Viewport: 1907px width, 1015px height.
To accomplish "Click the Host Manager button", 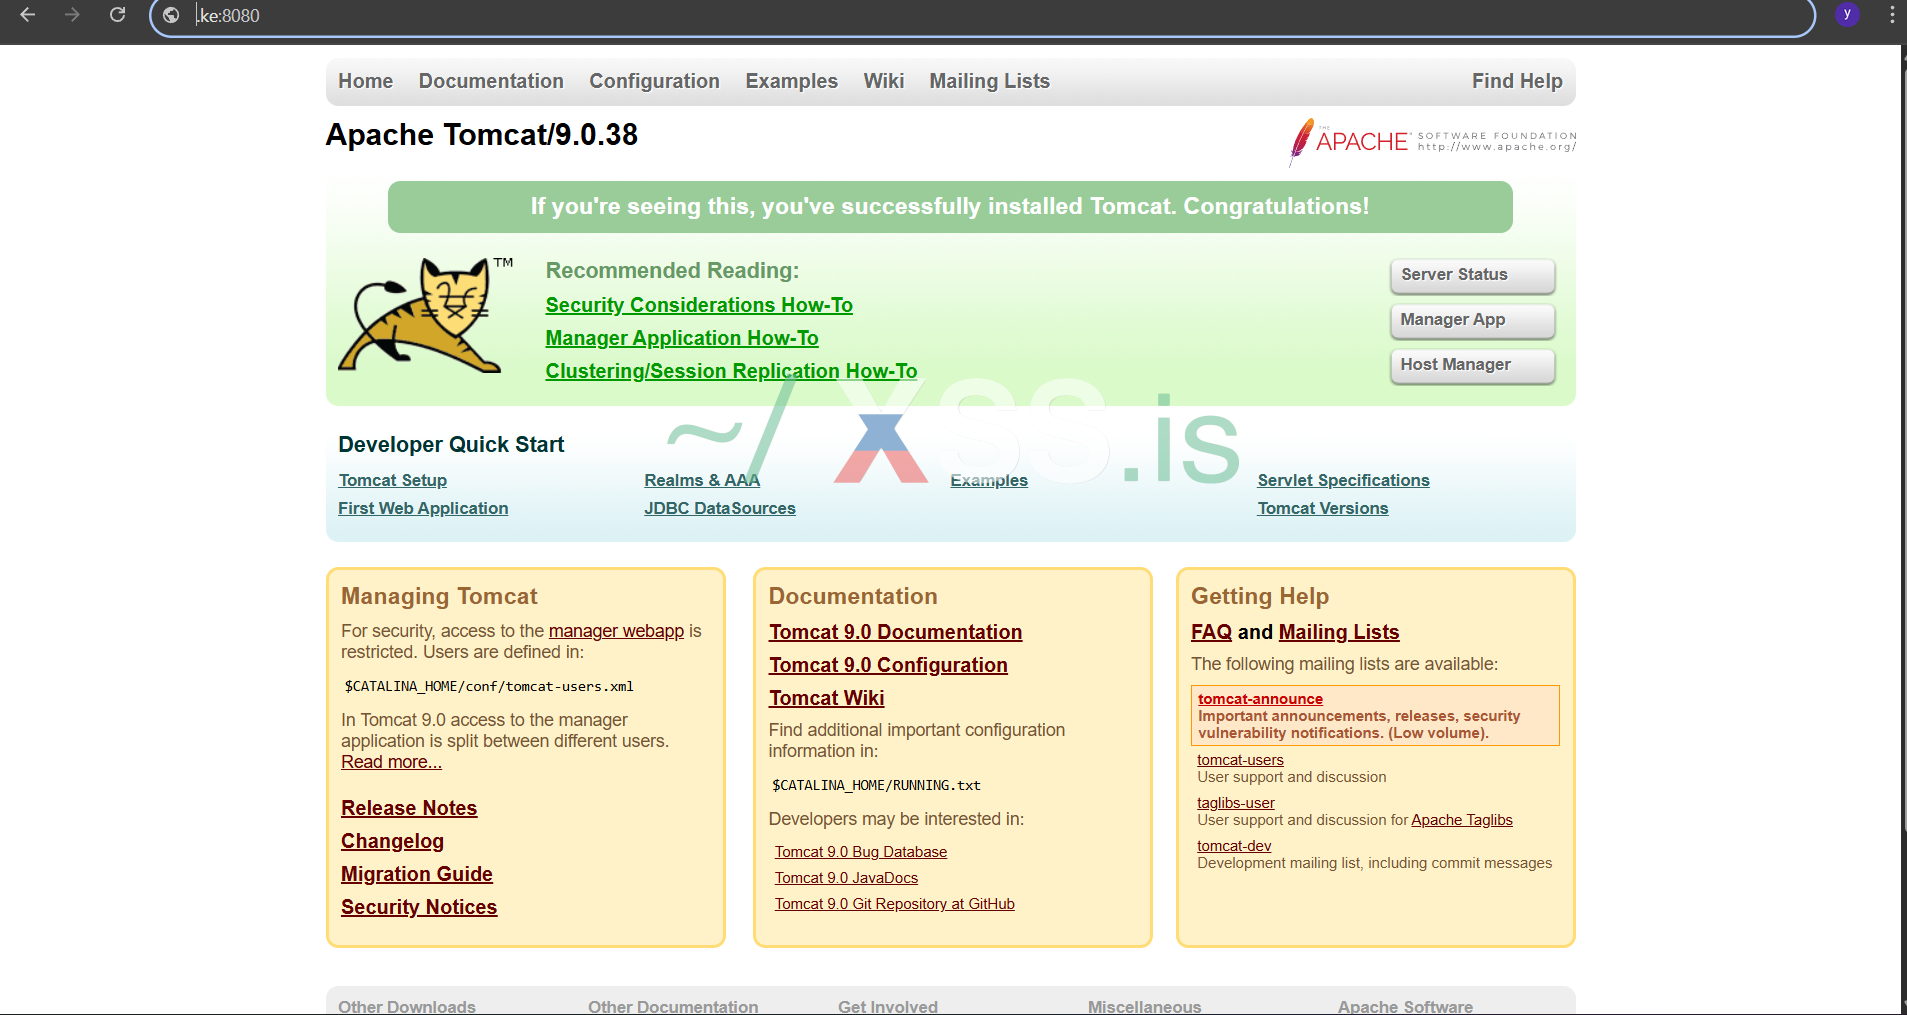I will (1472, 365).
